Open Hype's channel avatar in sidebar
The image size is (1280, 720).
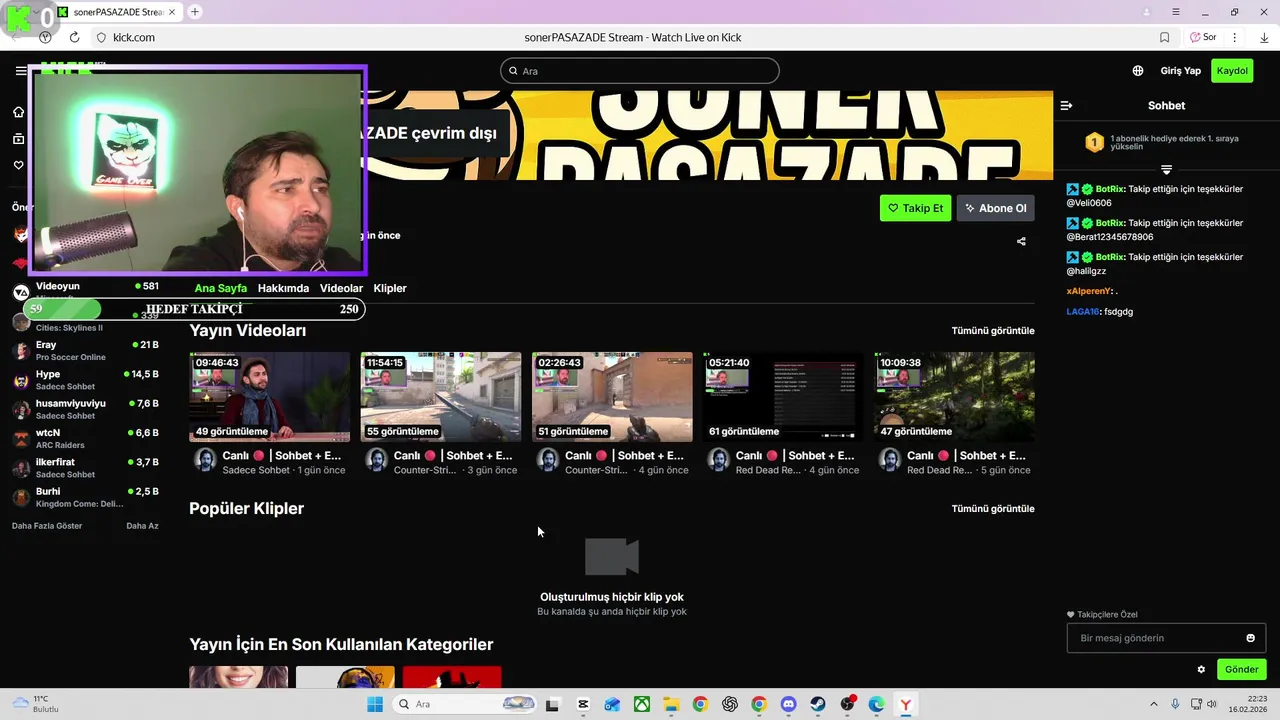21,380
